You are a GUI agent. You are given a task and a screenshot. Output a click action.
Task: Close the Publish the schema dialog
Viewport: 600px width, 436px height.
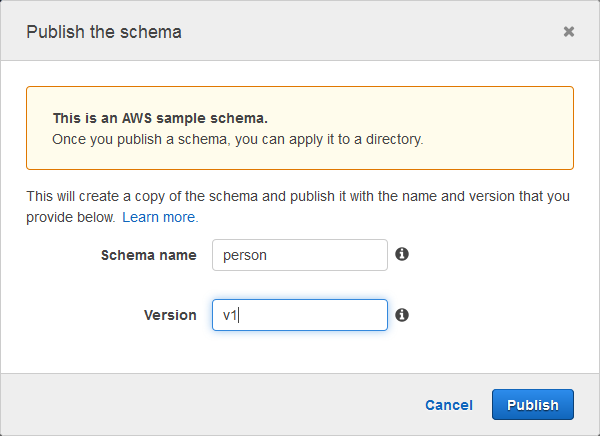coord(569,32)
